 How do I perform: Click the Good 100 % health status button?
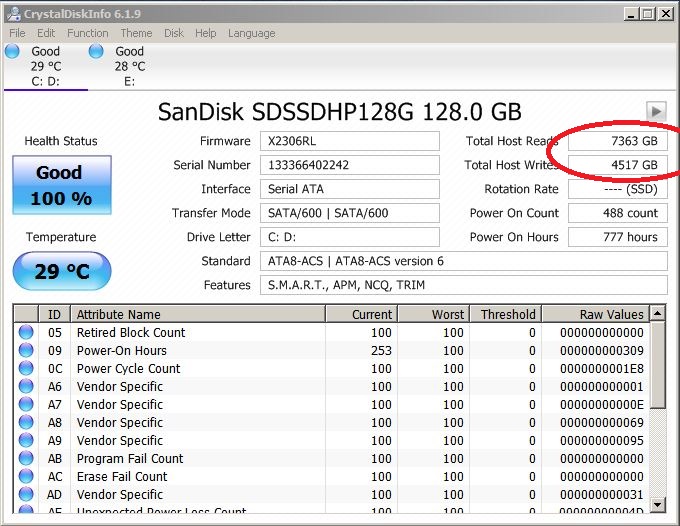pyautogui.click(x=62, y=185)
